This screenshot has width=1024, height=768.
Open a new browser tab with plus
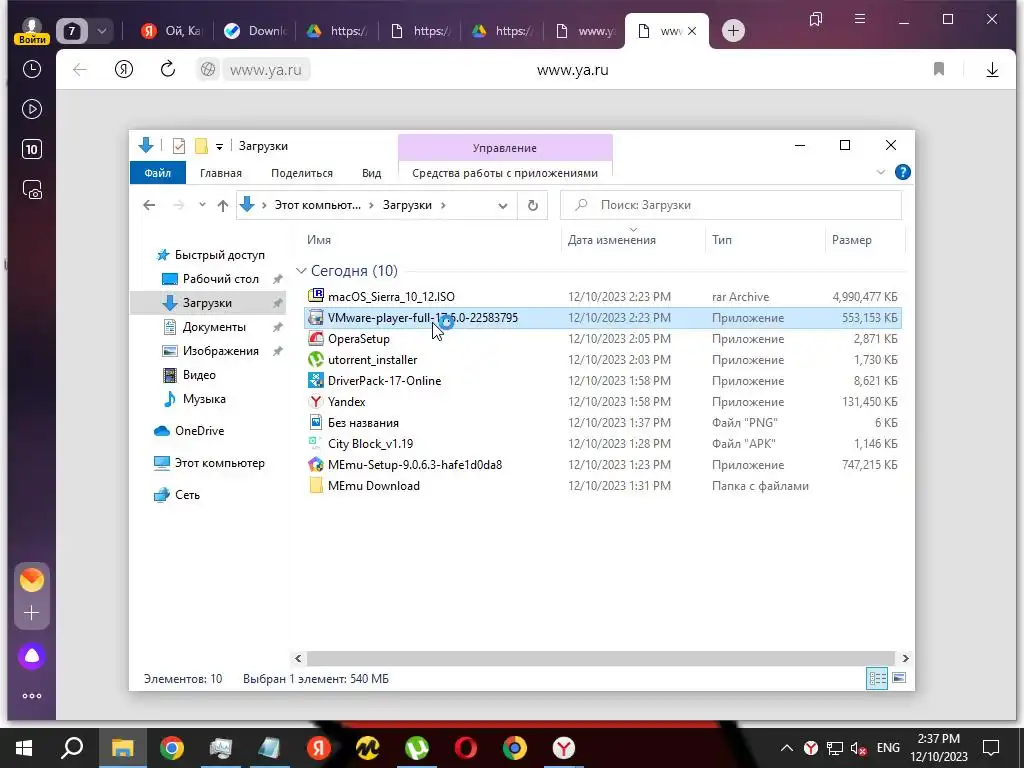point(733,30)
